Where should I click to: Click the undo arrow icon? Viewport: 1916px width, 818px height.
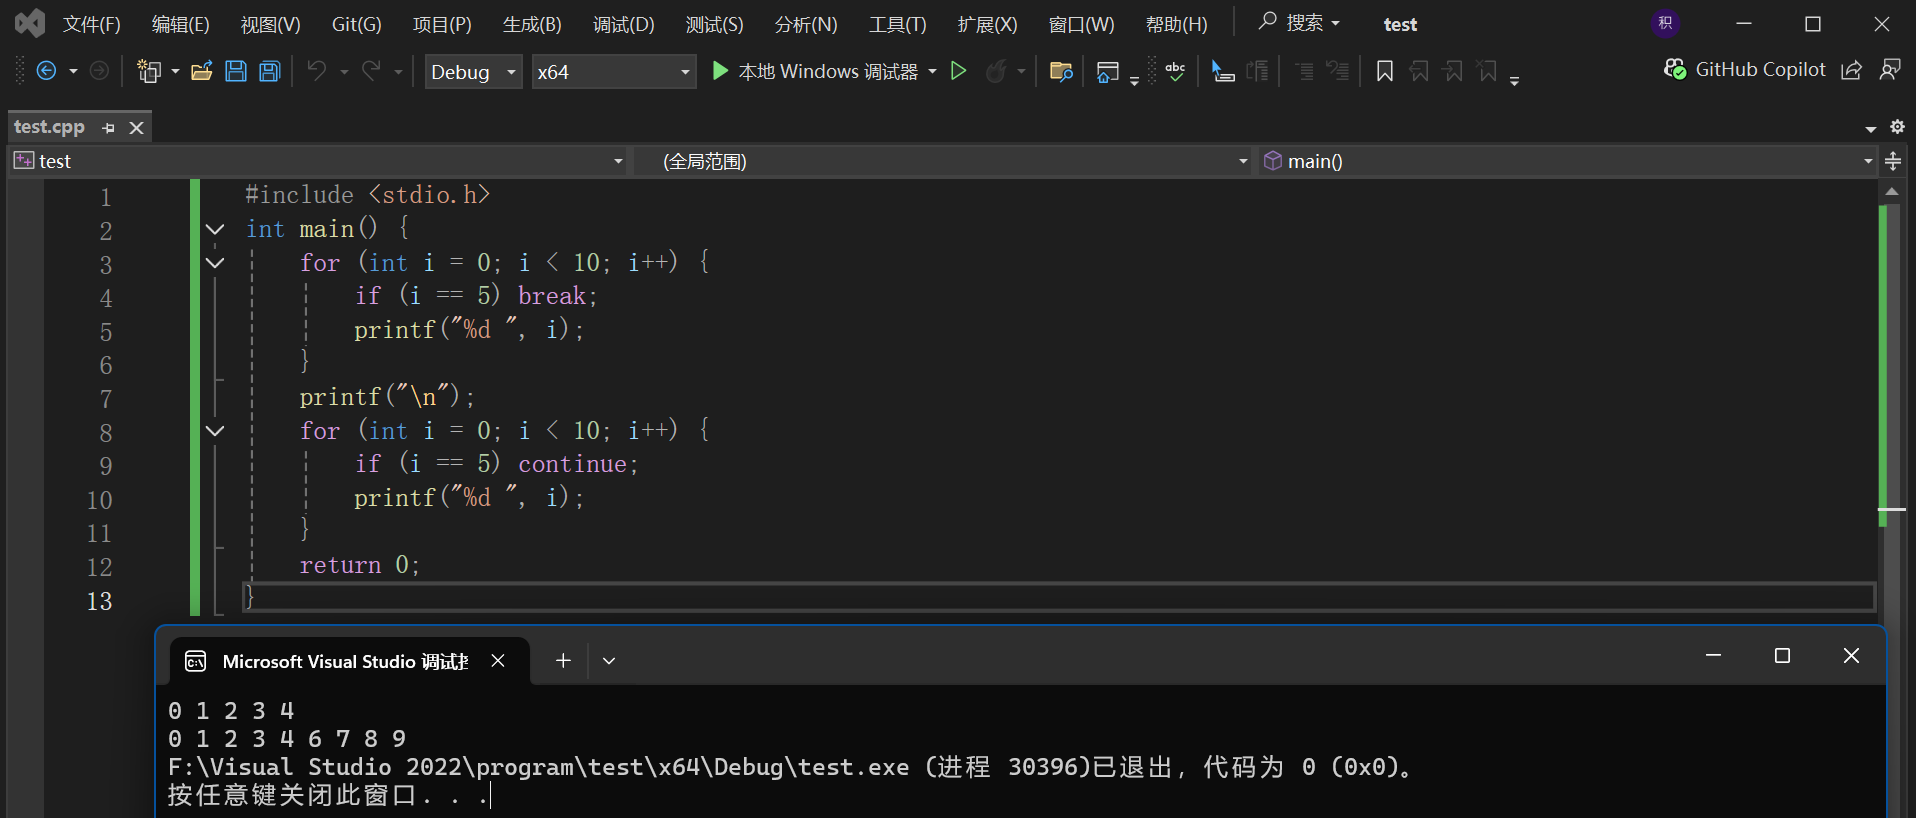[x=317, y=71]
